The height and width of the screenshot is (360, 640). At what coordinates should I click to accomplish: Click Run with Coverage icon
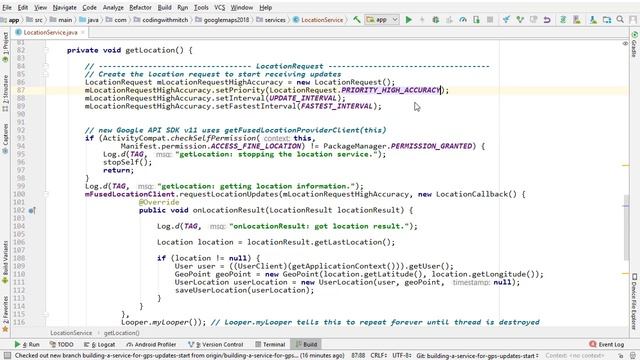(449, 19)
